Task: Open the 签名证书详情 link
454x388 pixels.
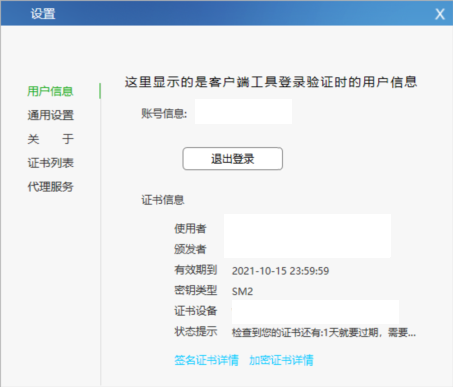Action: pos(206,360)
